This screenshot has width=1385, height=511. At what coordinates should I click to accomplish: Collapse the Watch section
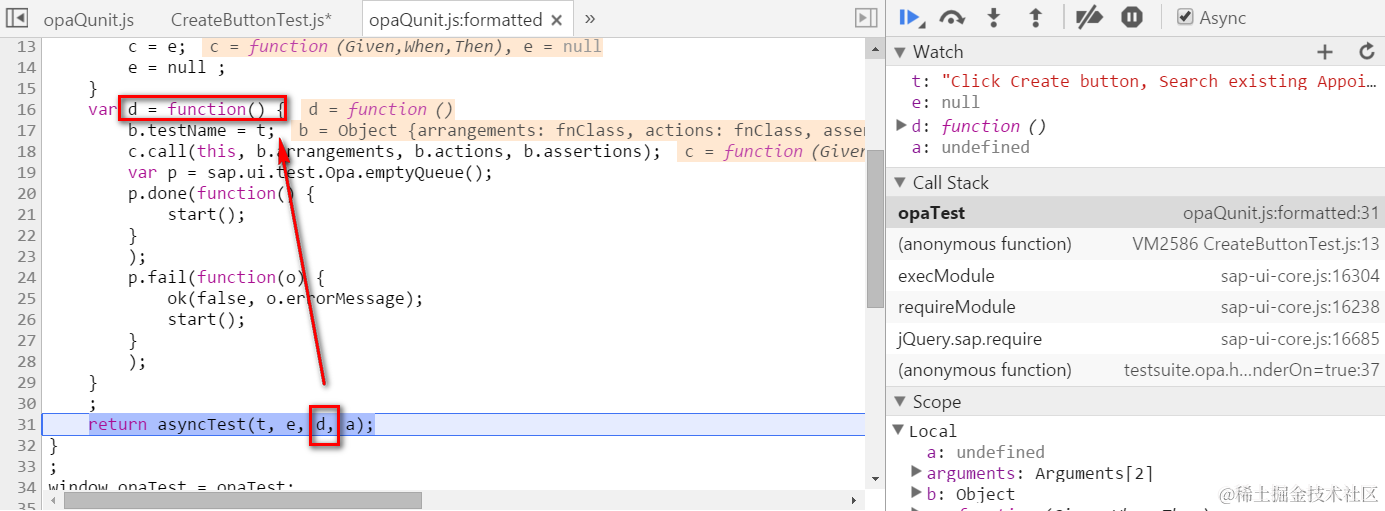[900, 52]
